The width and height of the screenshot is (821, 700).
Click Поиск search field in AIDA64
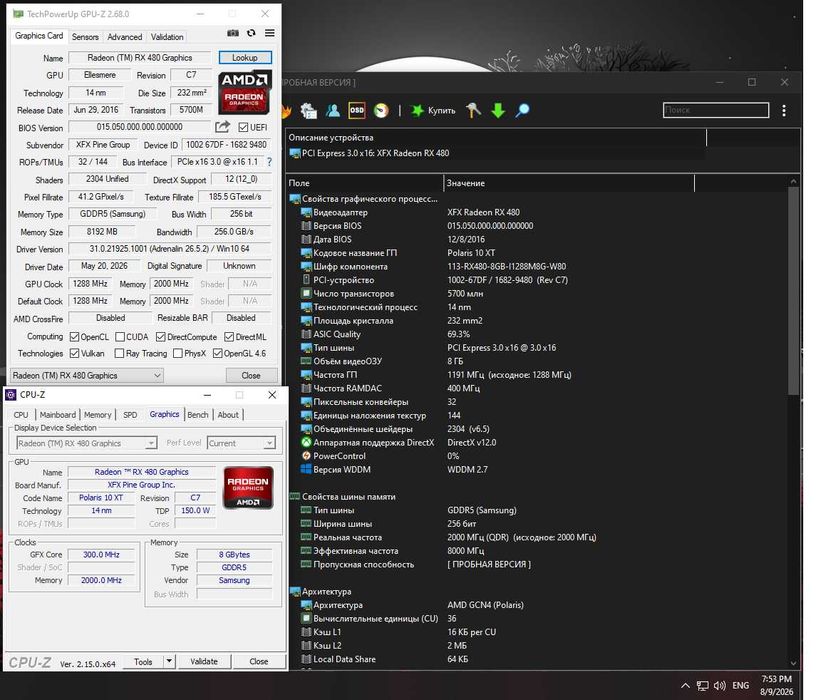click(716, 110)
